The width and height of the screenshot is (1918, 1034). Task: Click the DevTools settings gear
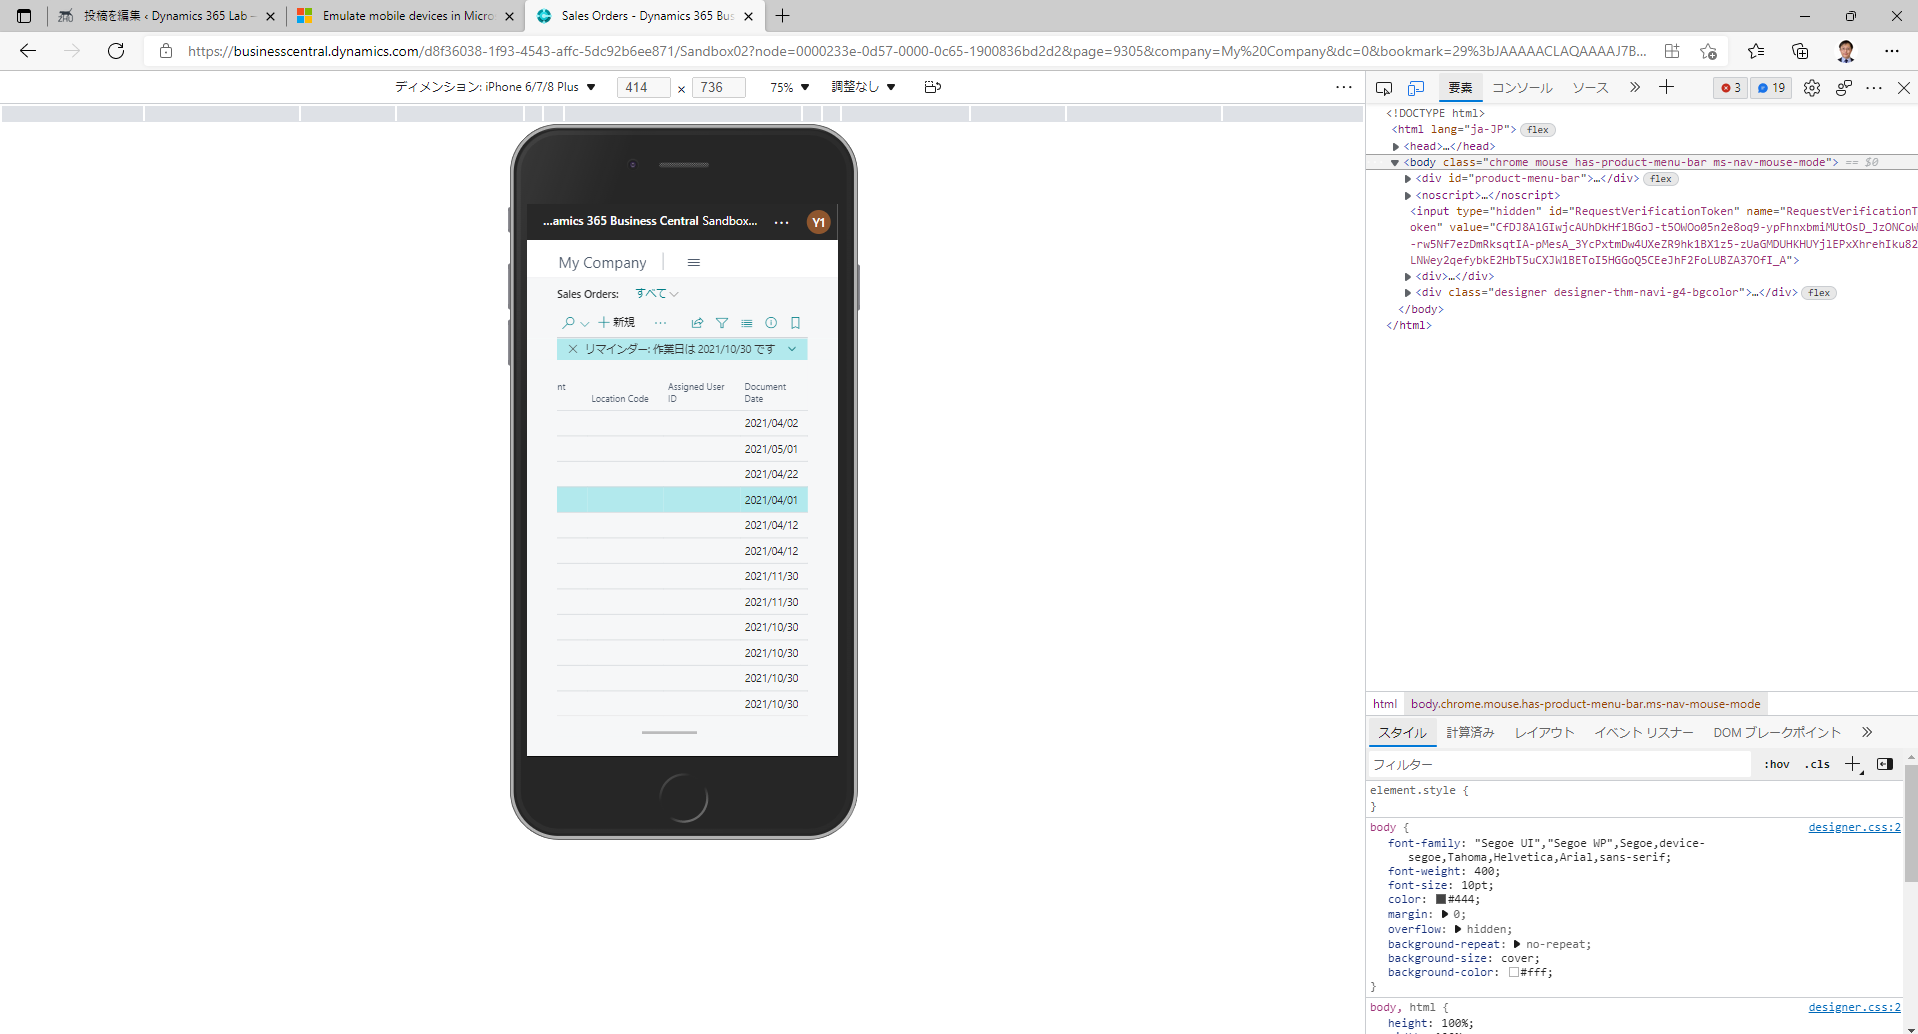tap(1812, 88)
